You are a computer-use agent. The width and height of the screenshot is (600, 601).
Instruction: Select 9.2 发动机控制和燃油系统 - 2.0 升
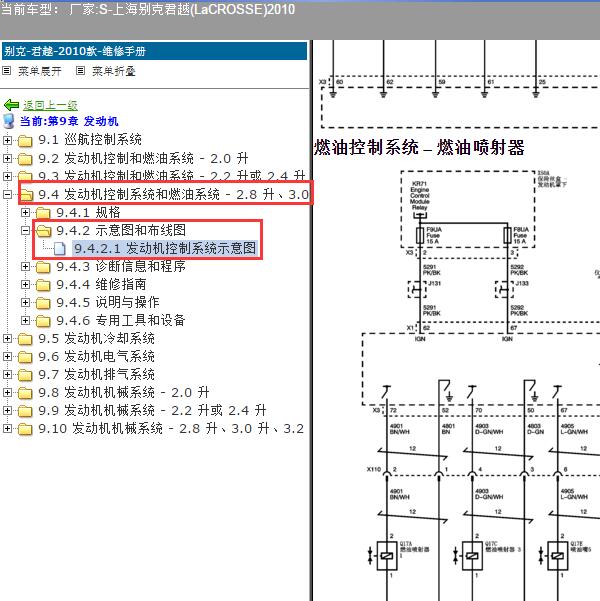143,158
